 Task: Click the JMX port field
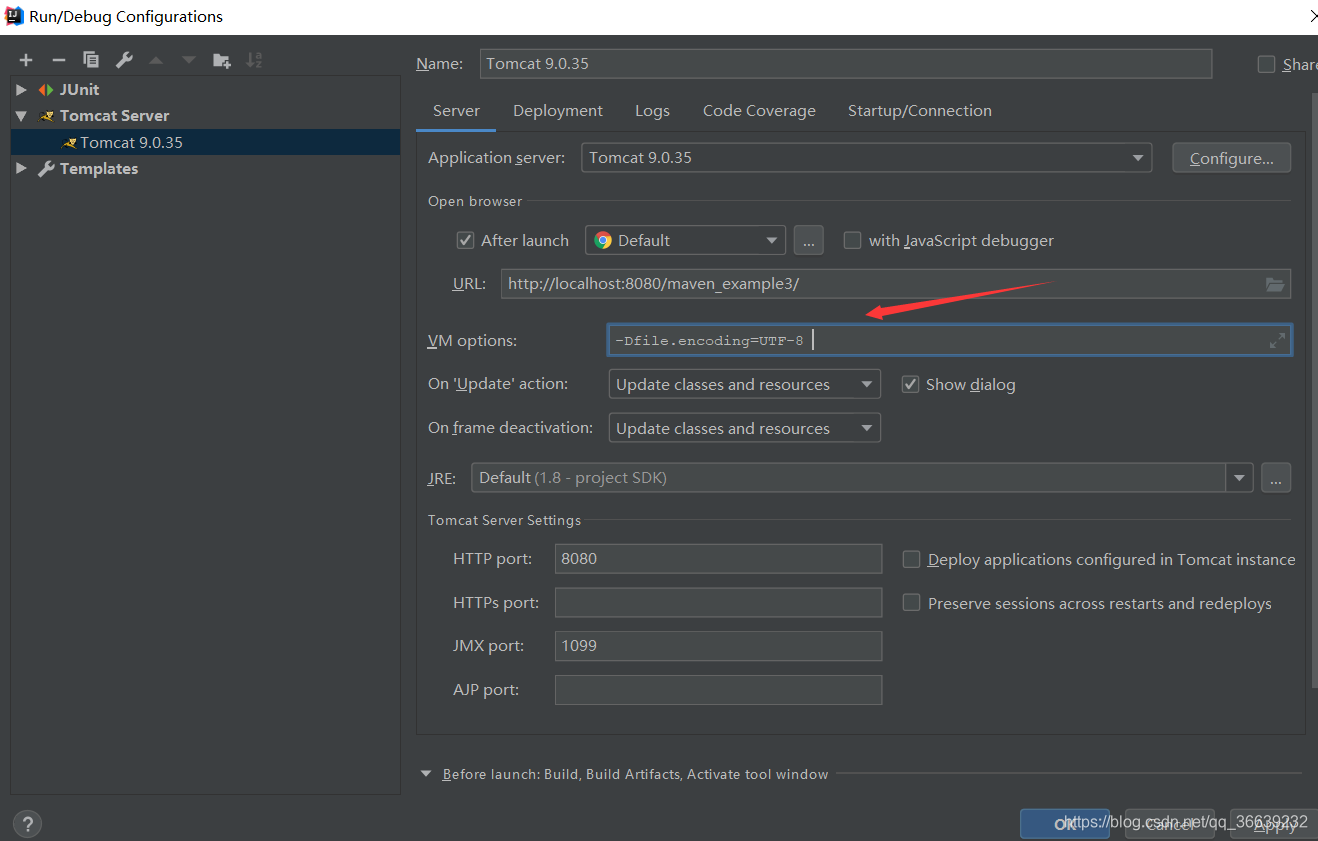718,646
